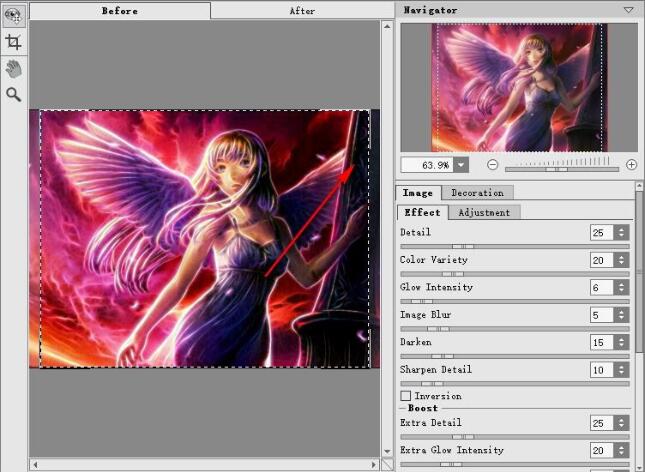The width and height of the screenshot is (645, 472).
Task: Adjust the Navigator zoom slider
Action: click(x=561, y=169)
